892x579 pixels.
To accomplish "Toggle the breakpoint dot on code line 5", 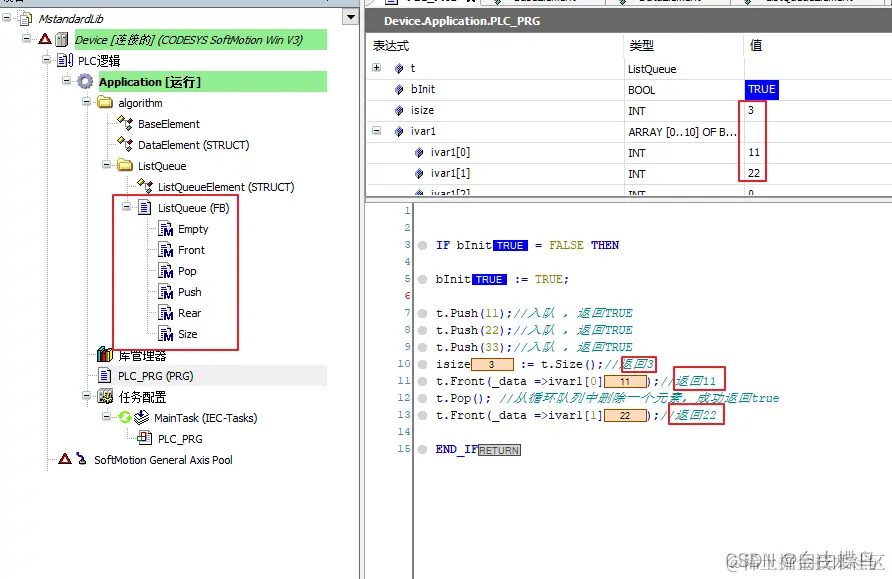I will [x=422, y=280].
